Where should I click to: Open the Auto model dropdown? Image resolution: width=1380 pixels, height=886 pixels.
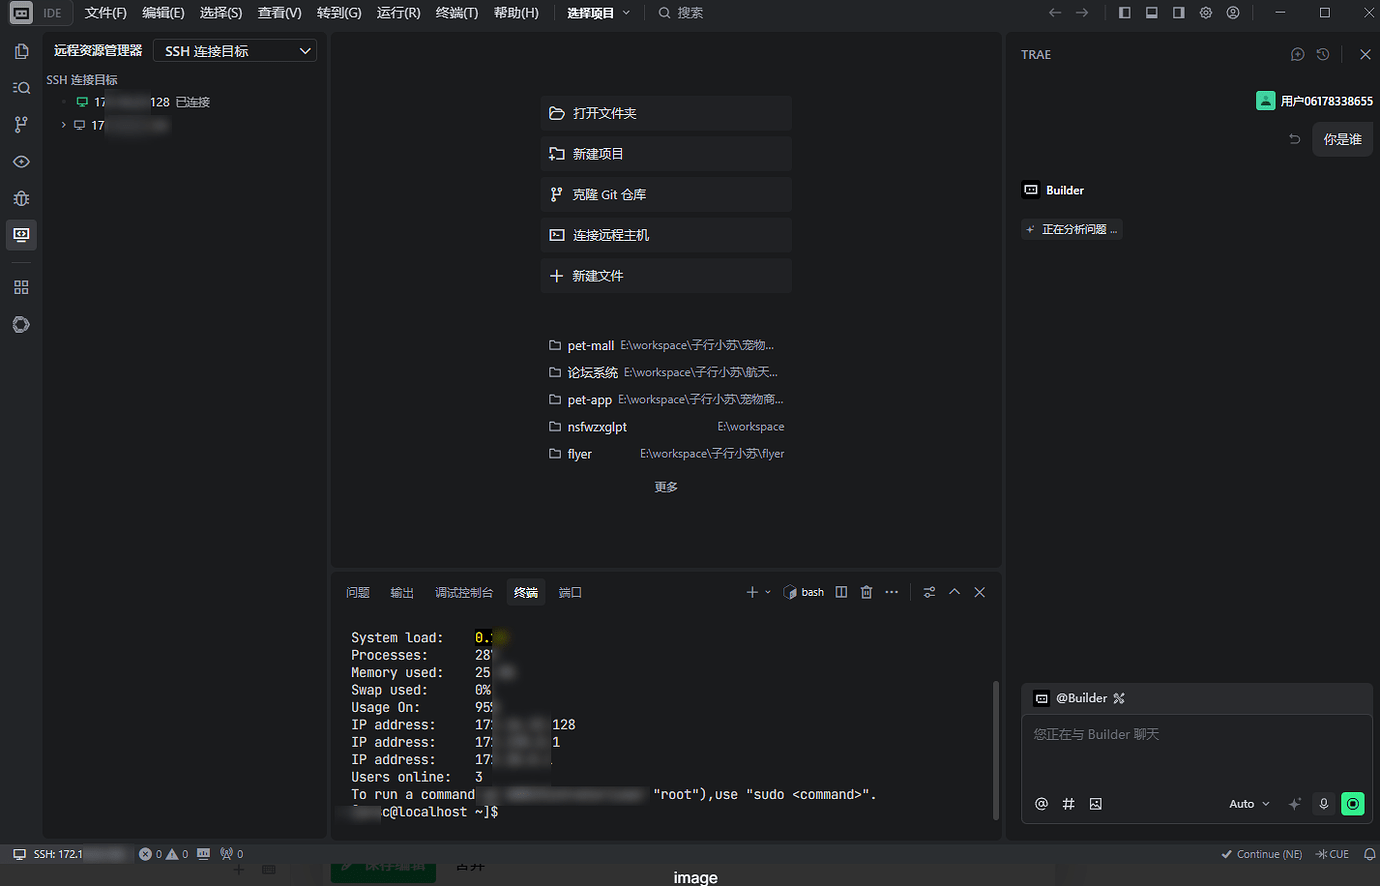click(1249, 804)
